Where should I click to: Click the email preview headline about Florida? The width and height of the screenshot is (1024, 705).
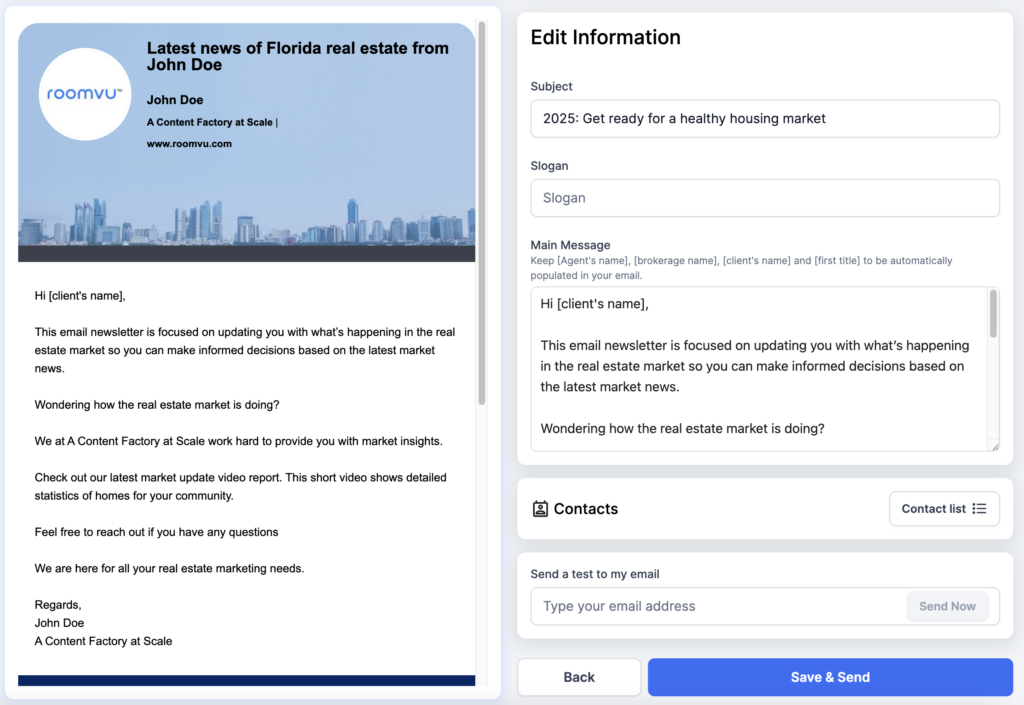pos(297,56)
